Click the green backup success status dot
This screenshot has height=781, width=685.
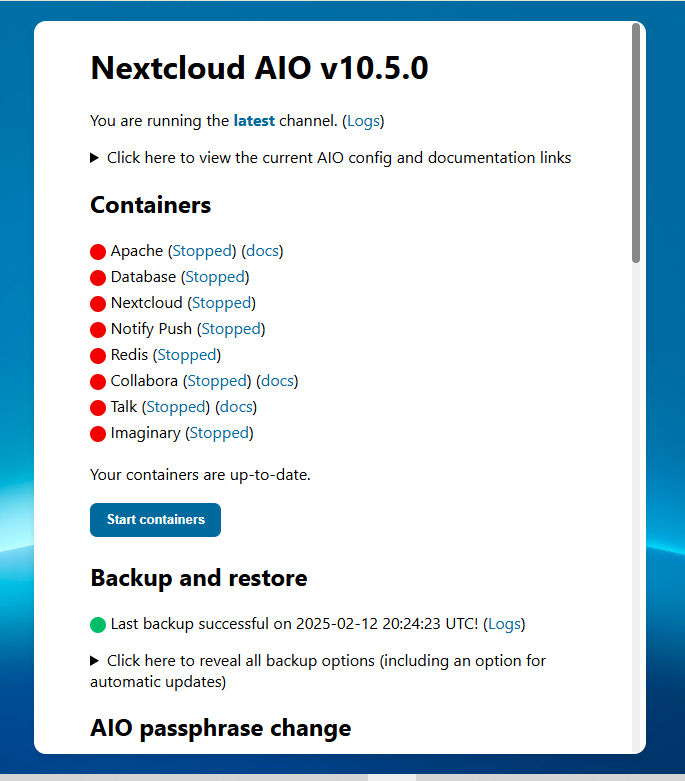98,625
